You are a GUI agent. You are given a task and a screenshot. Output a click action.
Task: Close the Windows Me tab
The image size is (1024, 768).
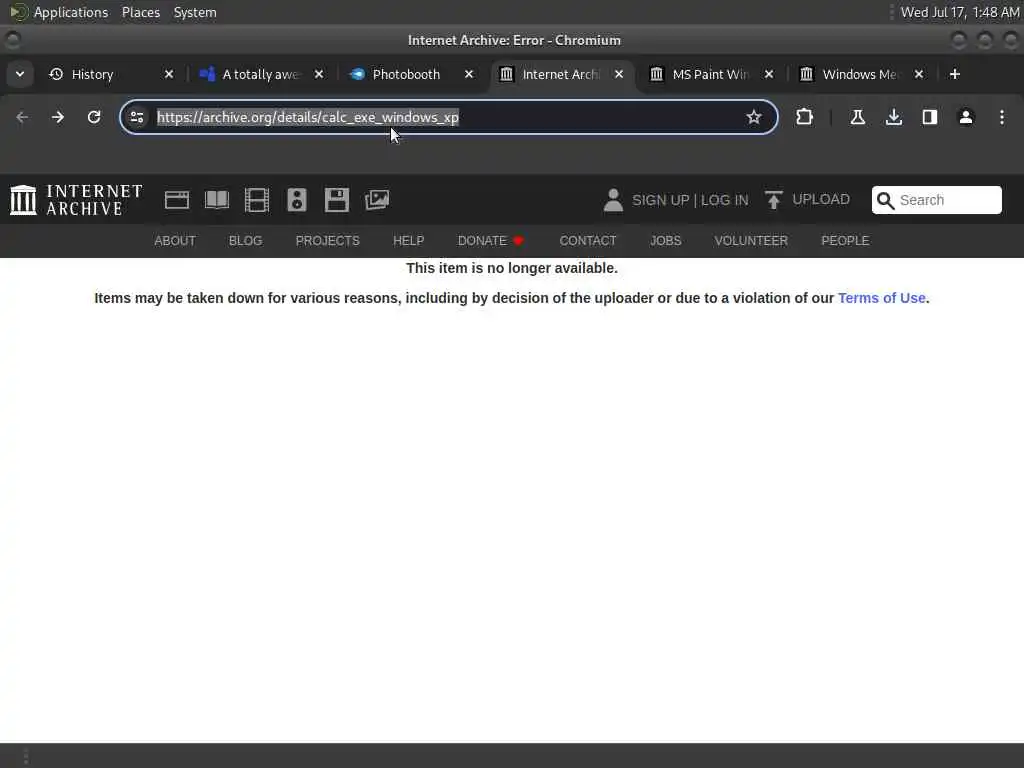coord(919,74)
